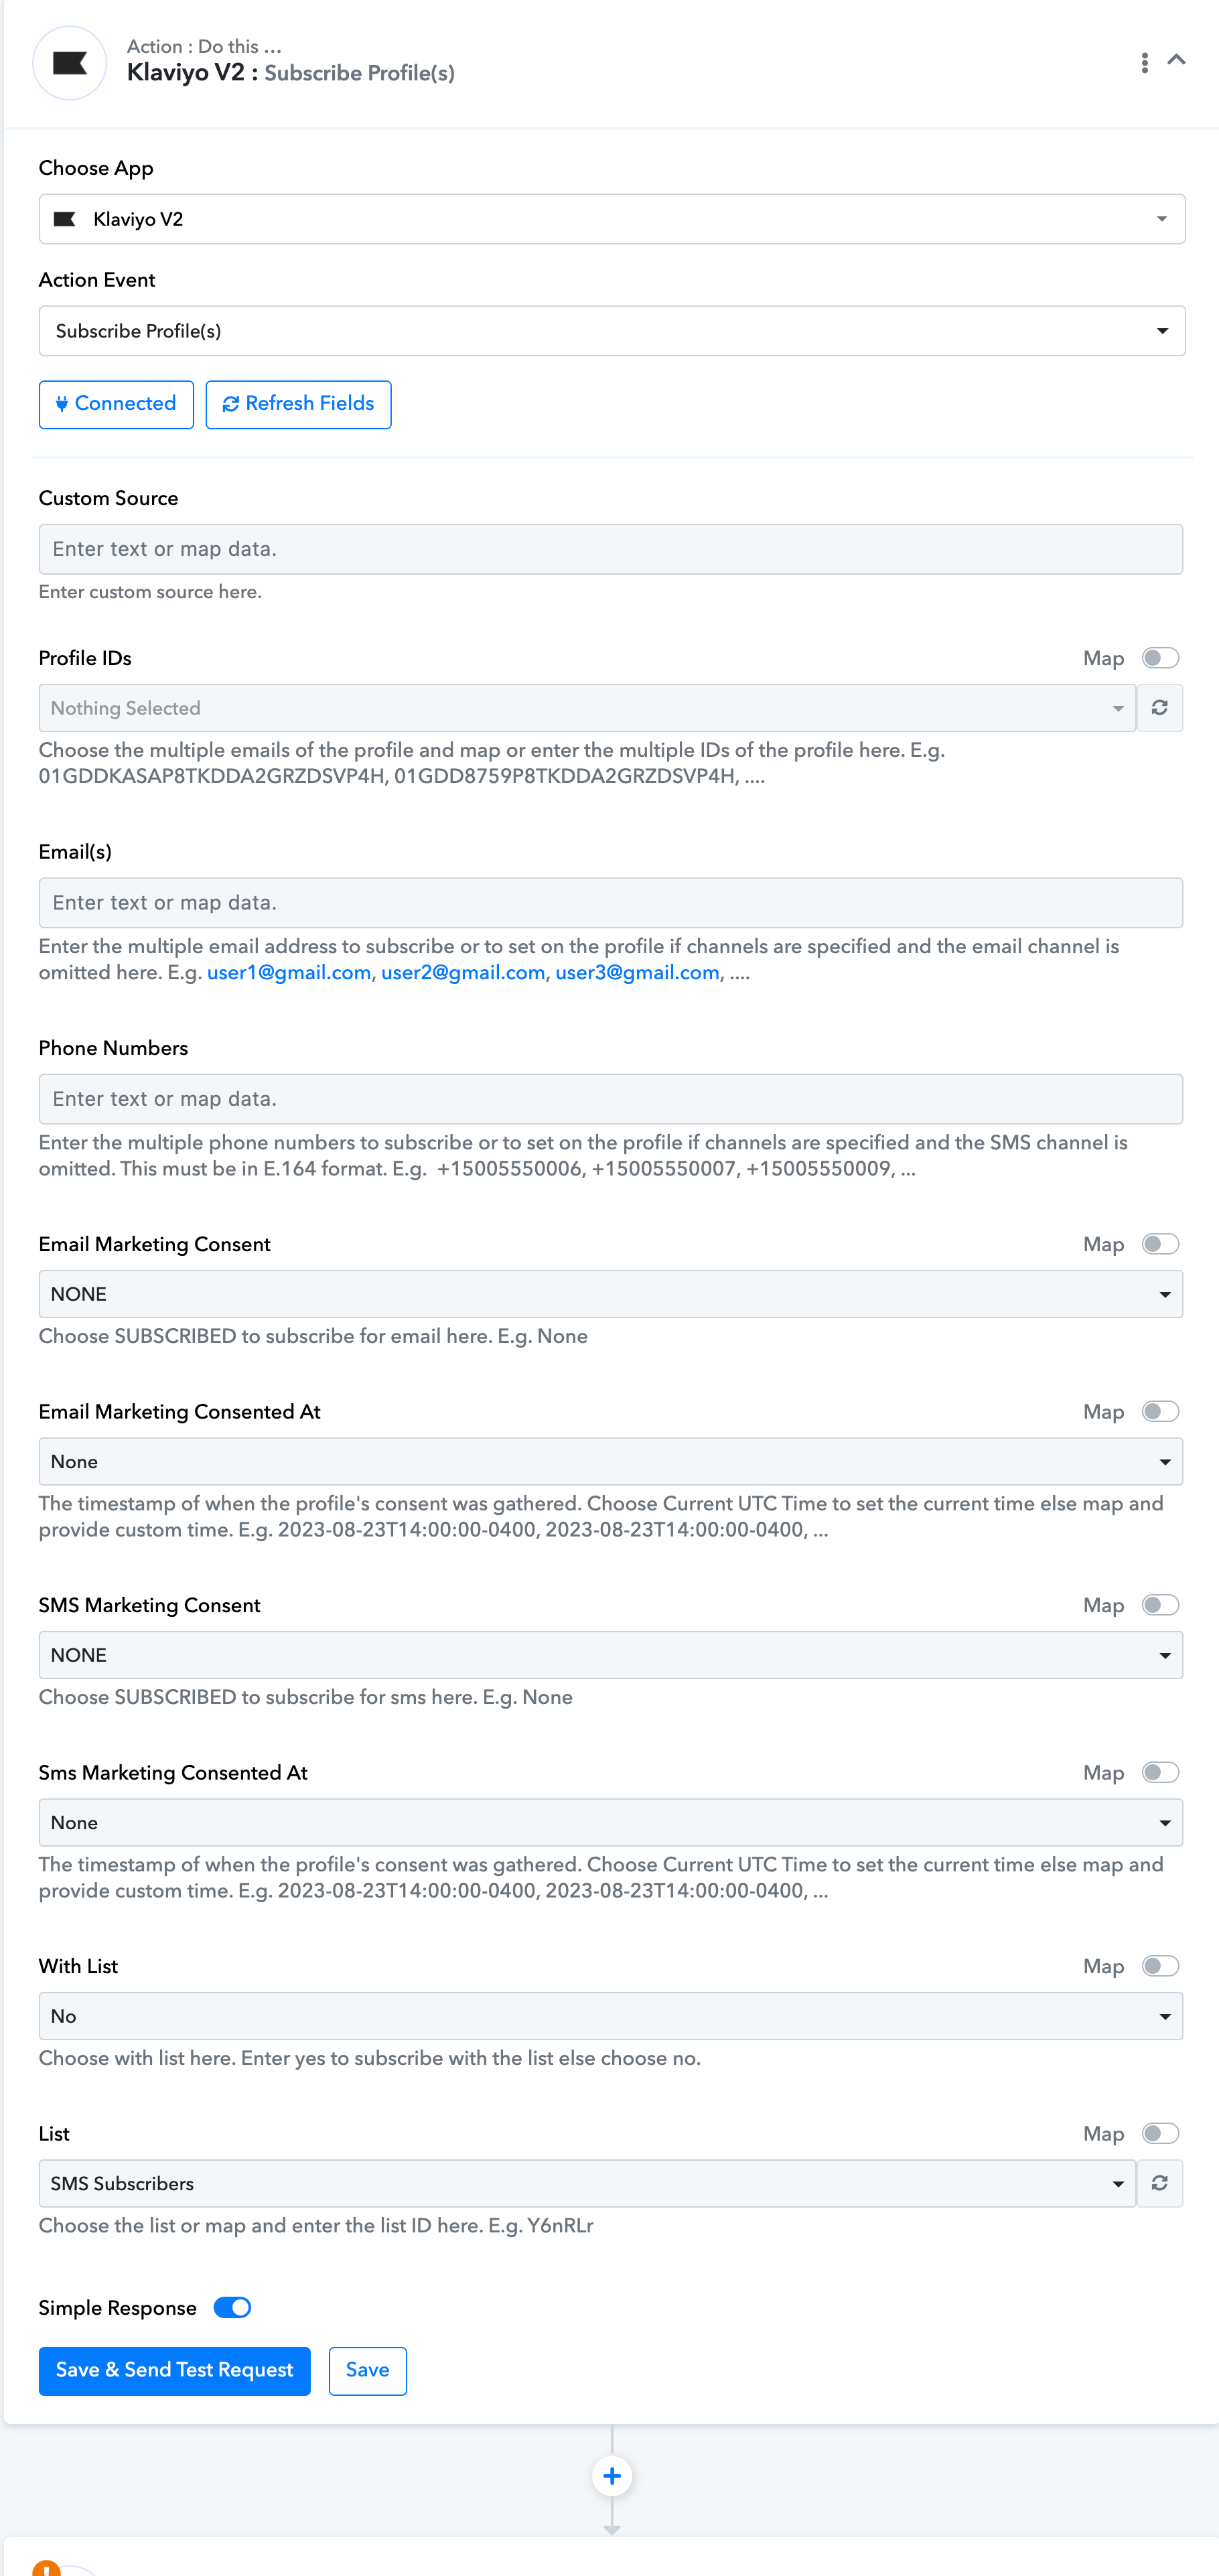Click Refresh Fields button
The image size is (1219, 2576).
[298, 404]
